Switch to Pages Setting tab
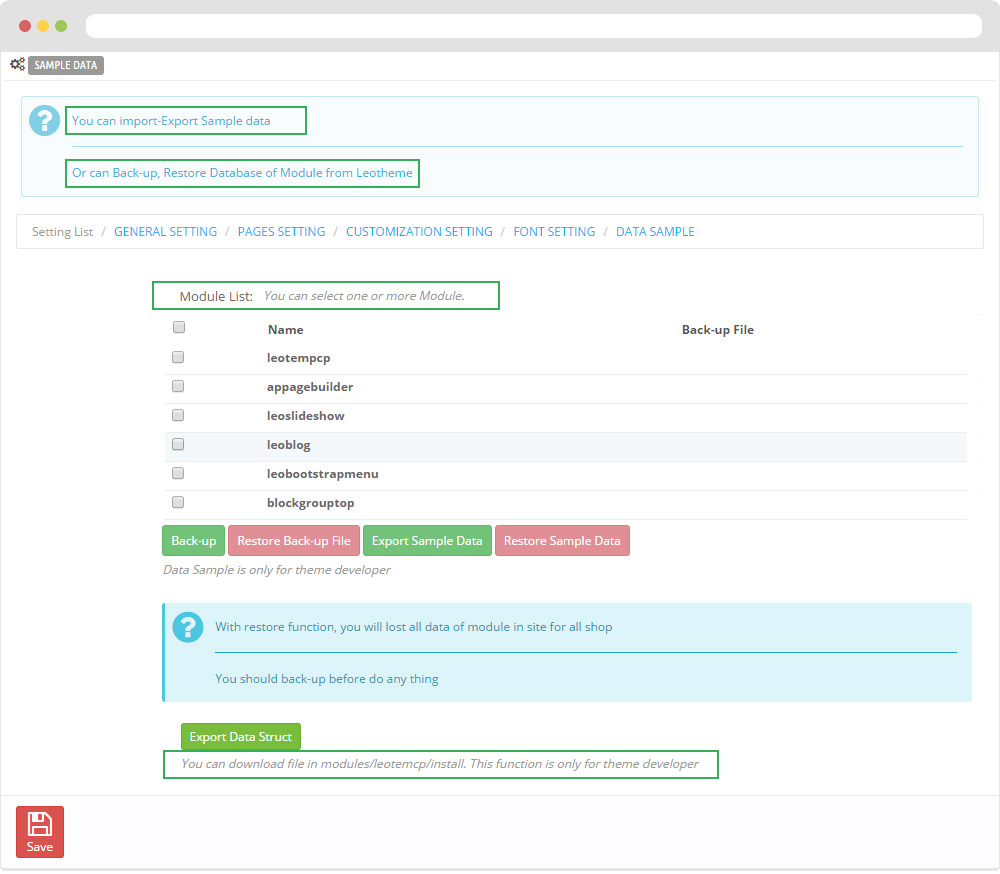This screenshot has height=874, width=1000. [281, 232]
